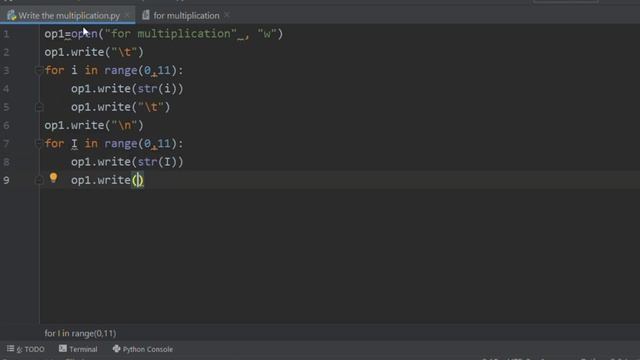Screen dimensions: 640x360
Task: Click op1.write(str(i)) on line 4
Action: point(127,89)
